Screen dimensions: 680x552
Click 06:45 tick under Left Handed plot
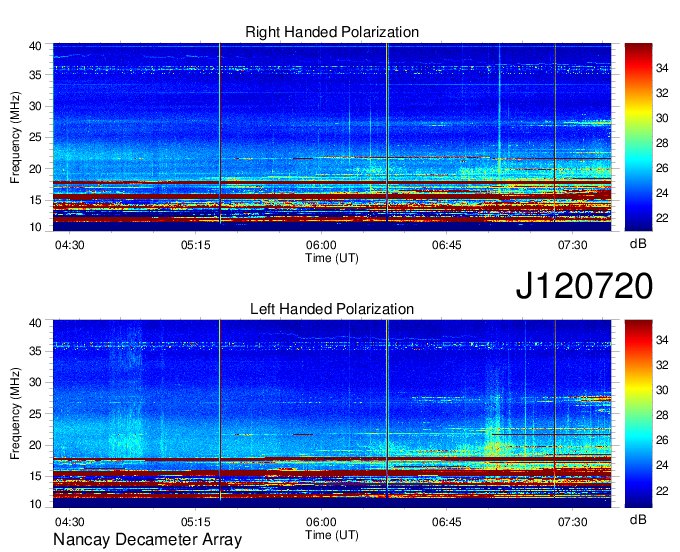[447, 522]
